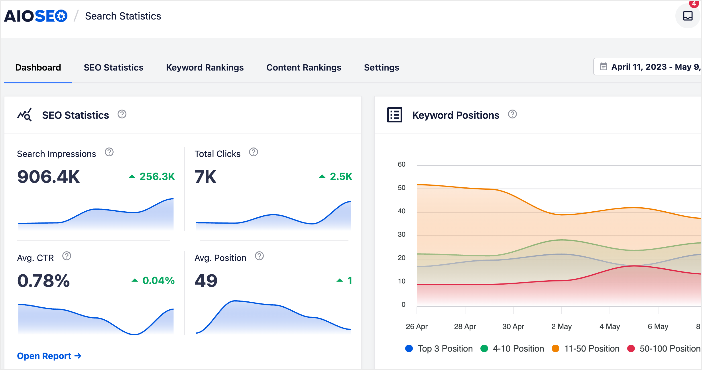Toggle 11-50 Position legend series

(586, 348)
